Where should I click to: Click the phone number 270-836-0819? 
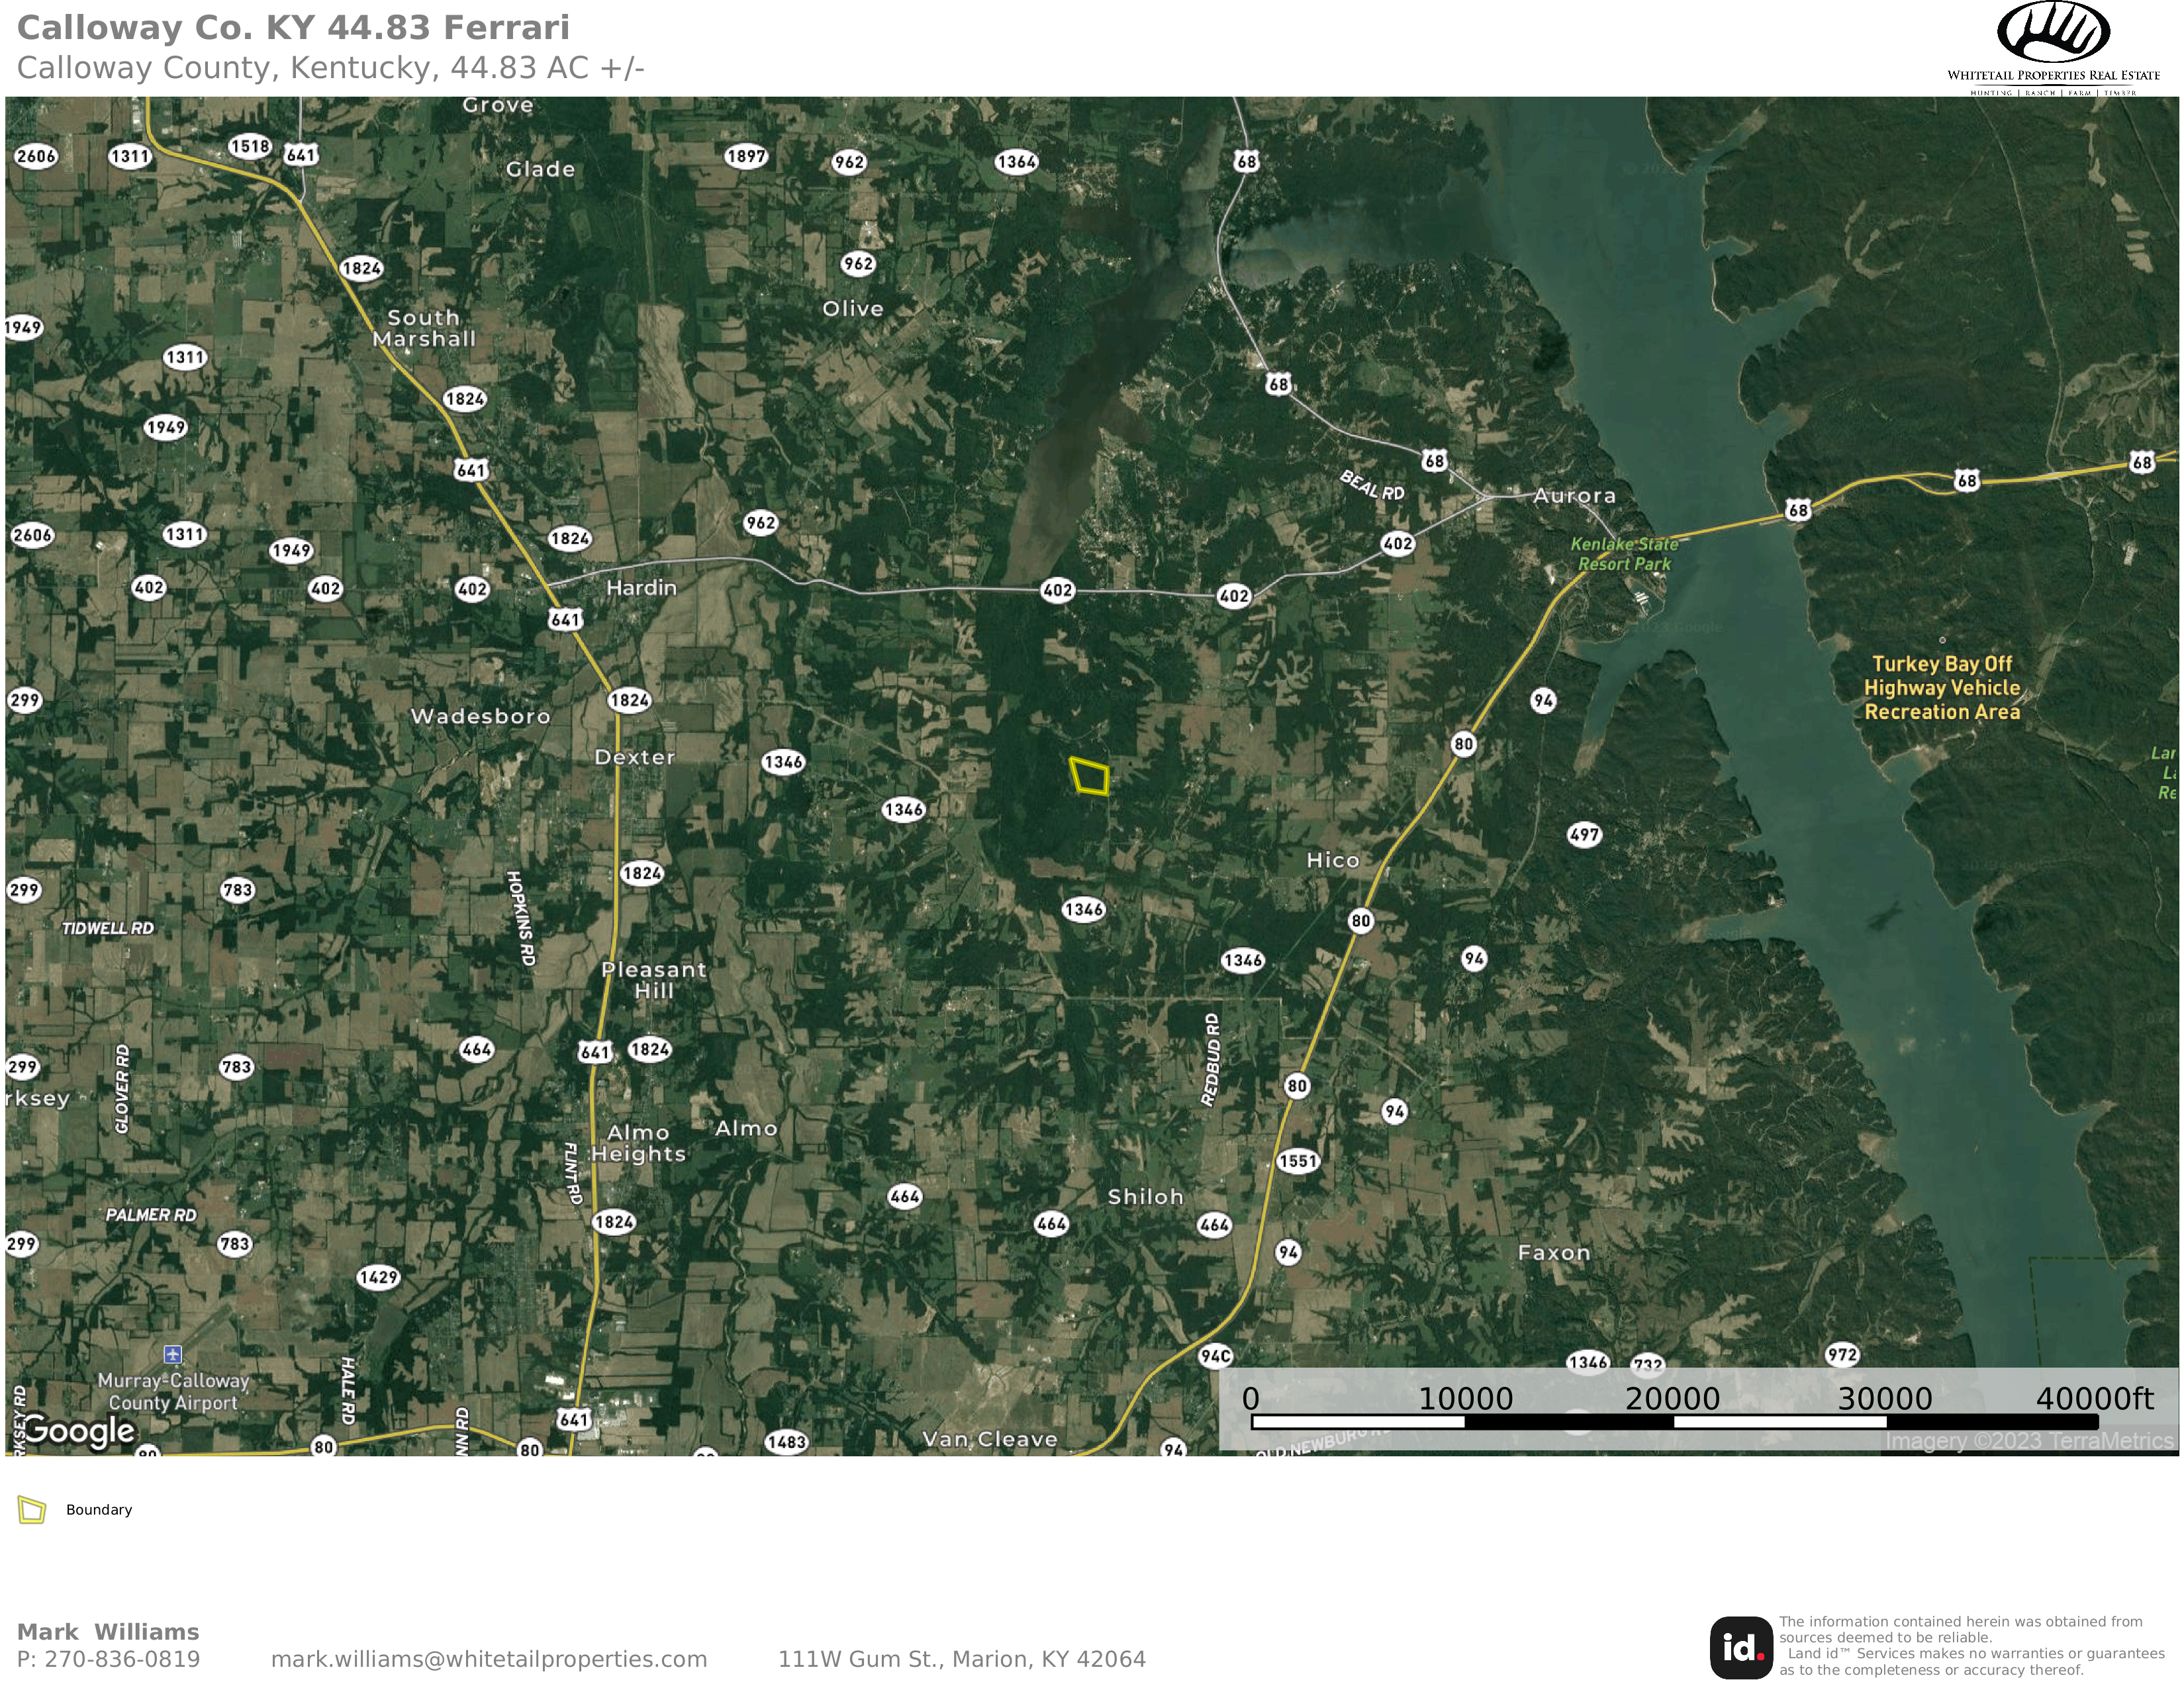pos(122,1659)
